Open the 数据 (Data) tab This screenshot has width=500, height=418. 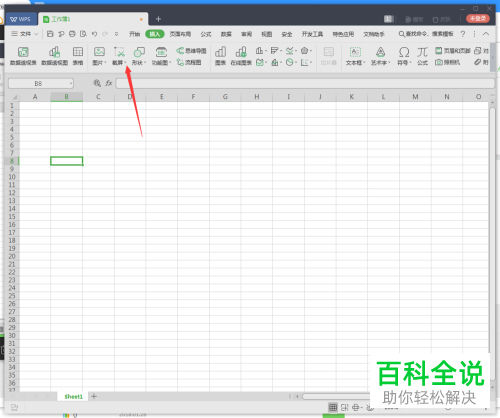(226, 34)
